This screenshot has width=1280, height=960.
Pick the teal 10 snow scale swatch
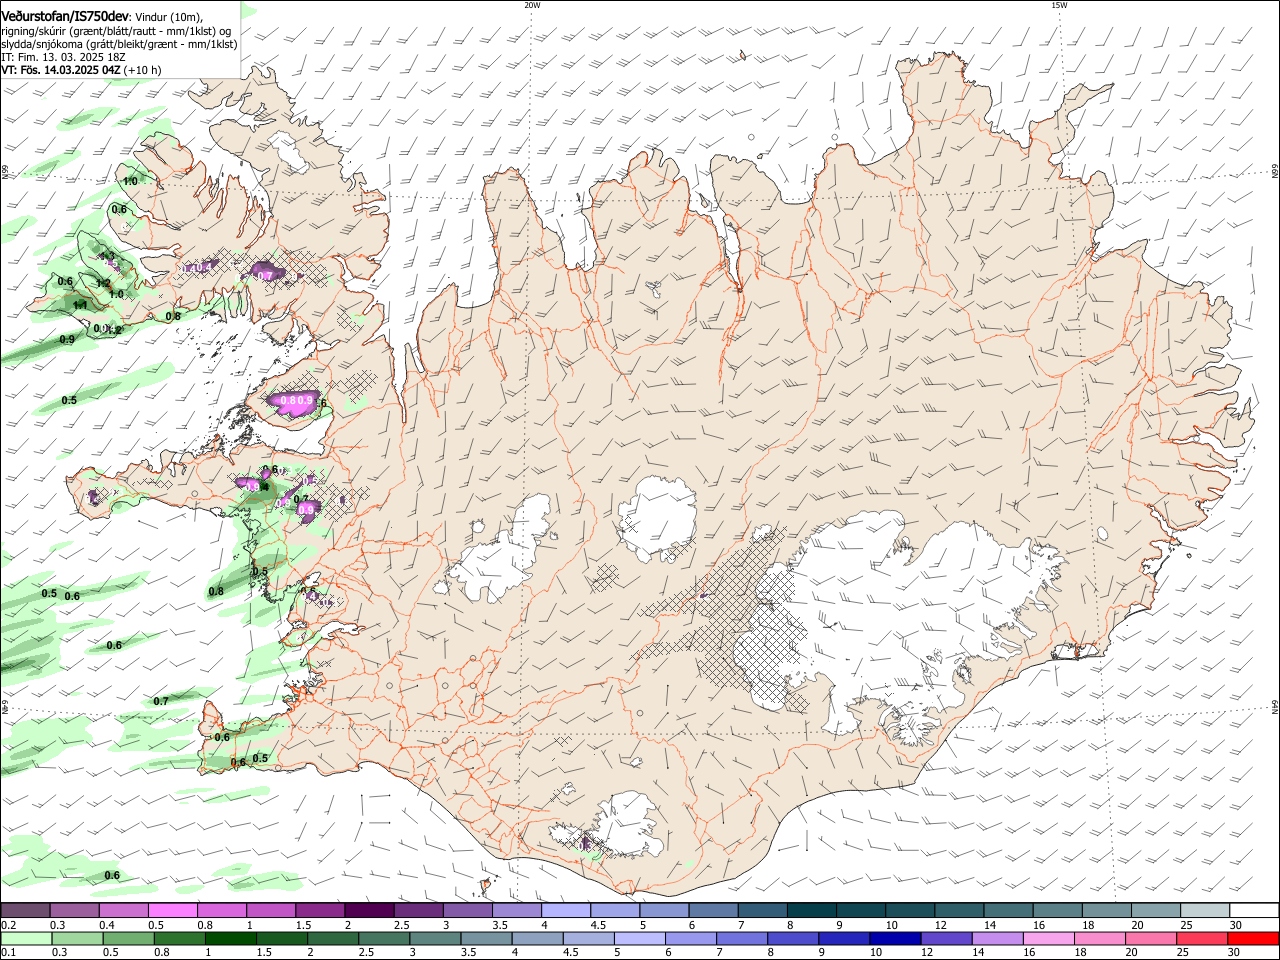pyautogui.click(x=910, y=911)
